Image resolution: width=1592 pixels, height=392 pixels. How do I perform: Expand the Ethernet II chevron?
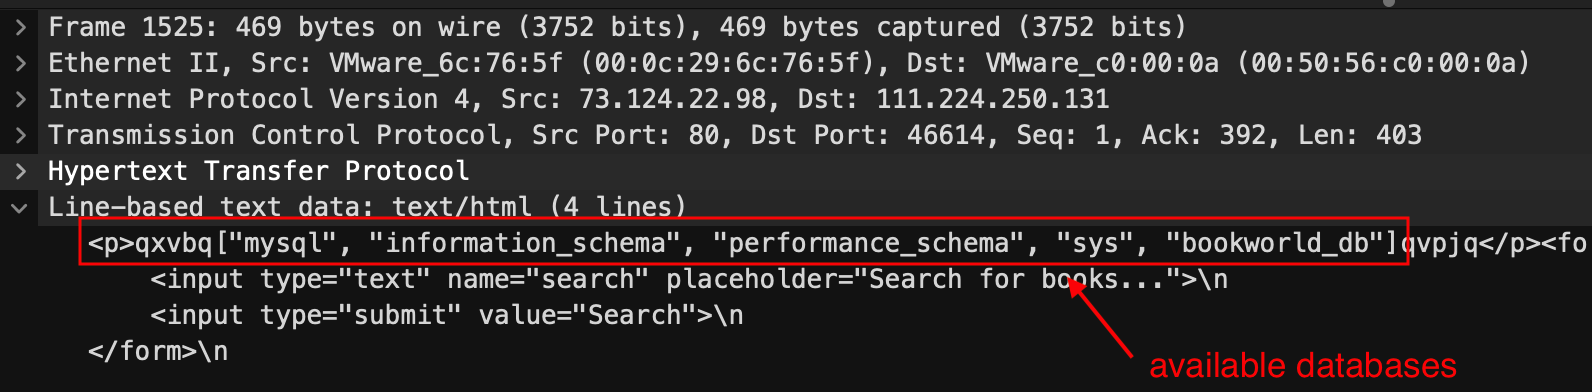point(20,63)
